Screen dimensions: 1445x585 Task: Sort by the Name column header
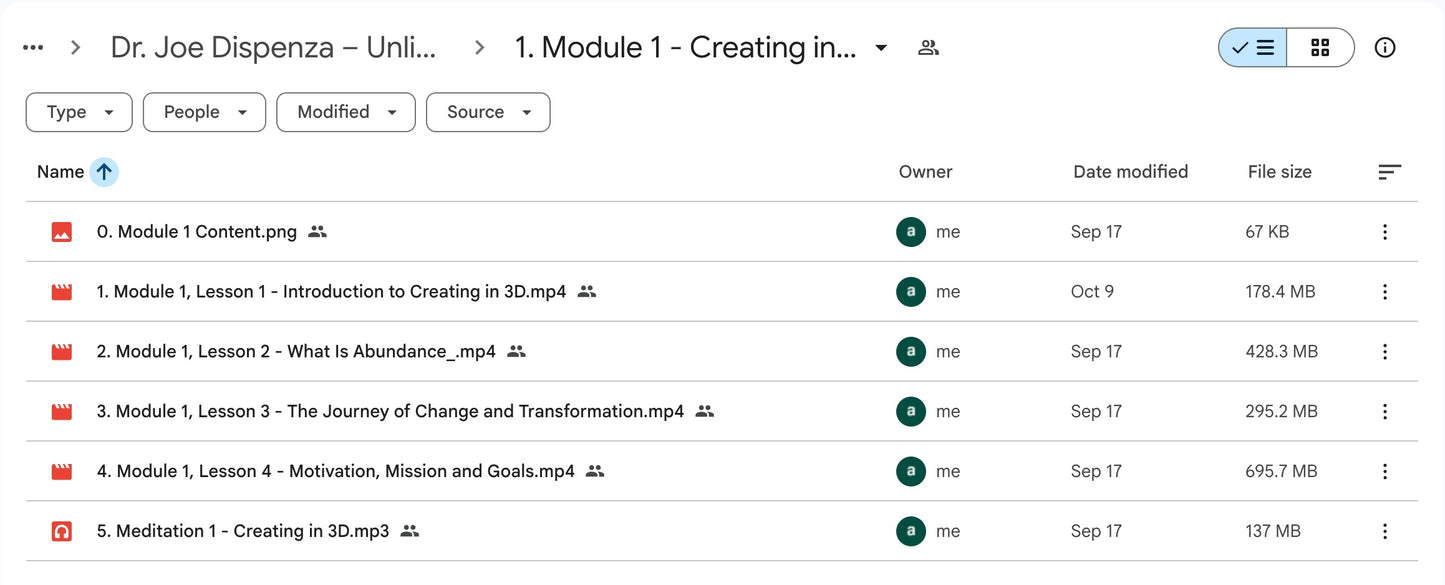pyautogui.click(x=60, y=172)
